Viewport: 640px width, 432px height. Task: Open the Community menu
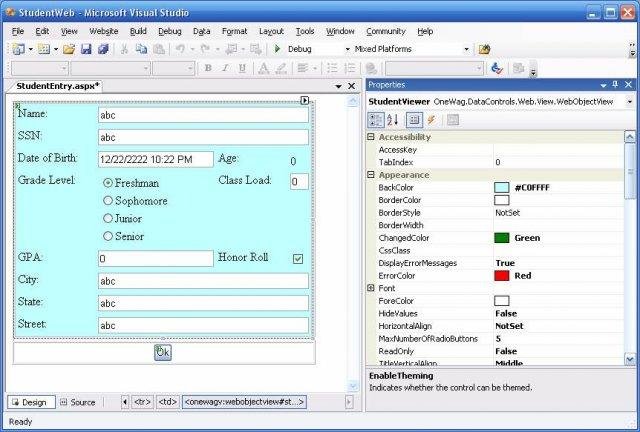pyautogui.click(x=386, y=31)
